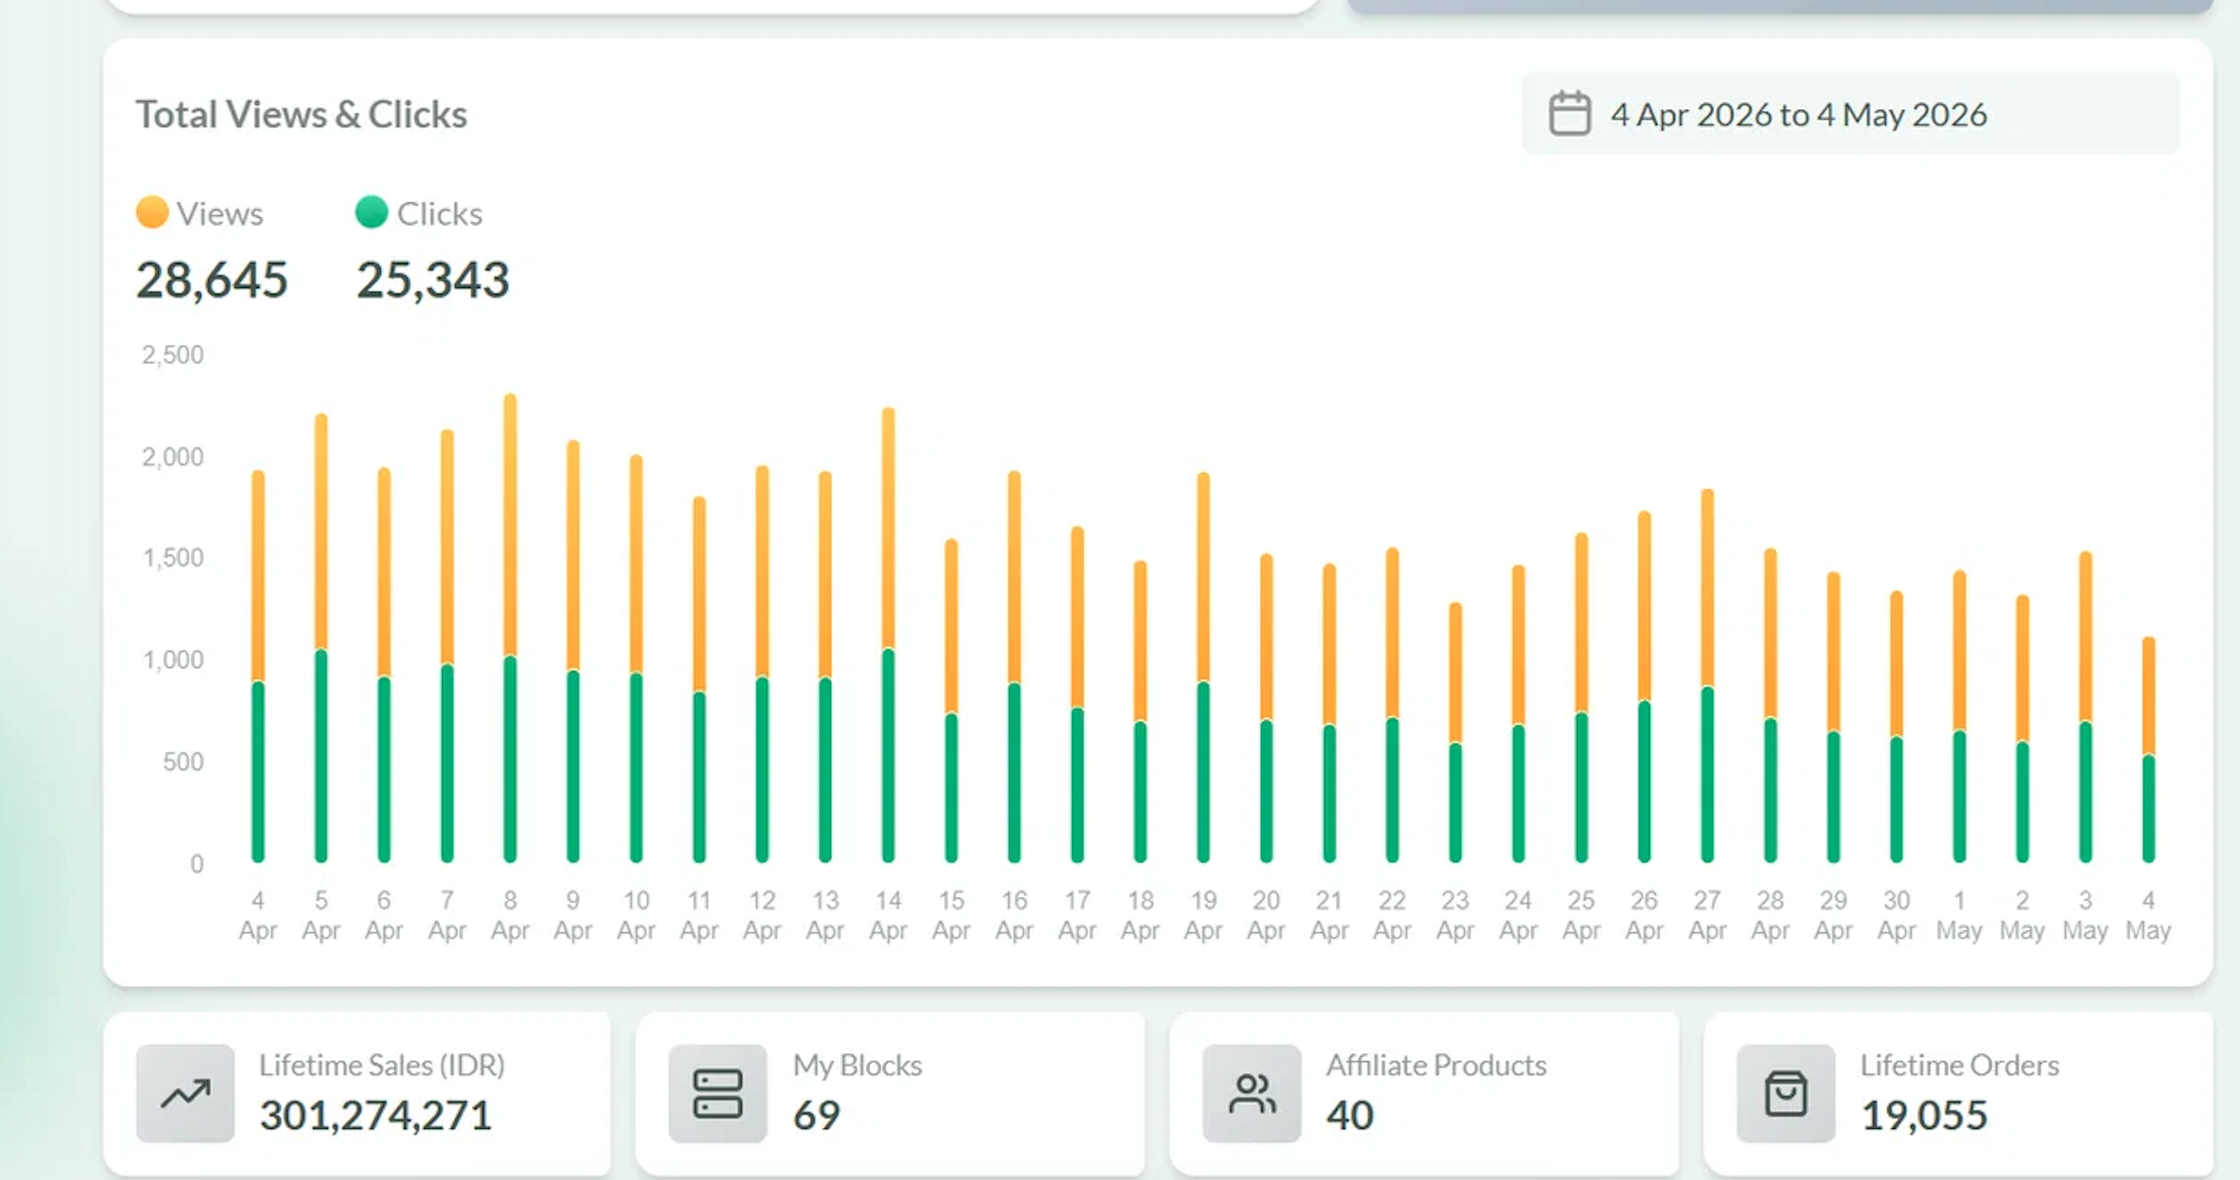Select the 4 Apr bar
Image resolution: width=2240 pixels, height=1180 pixels.
click(x=258, y=667)
